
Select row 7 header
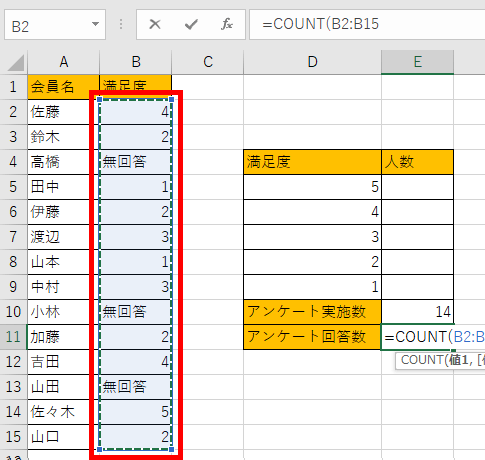(x=13, y=237)
